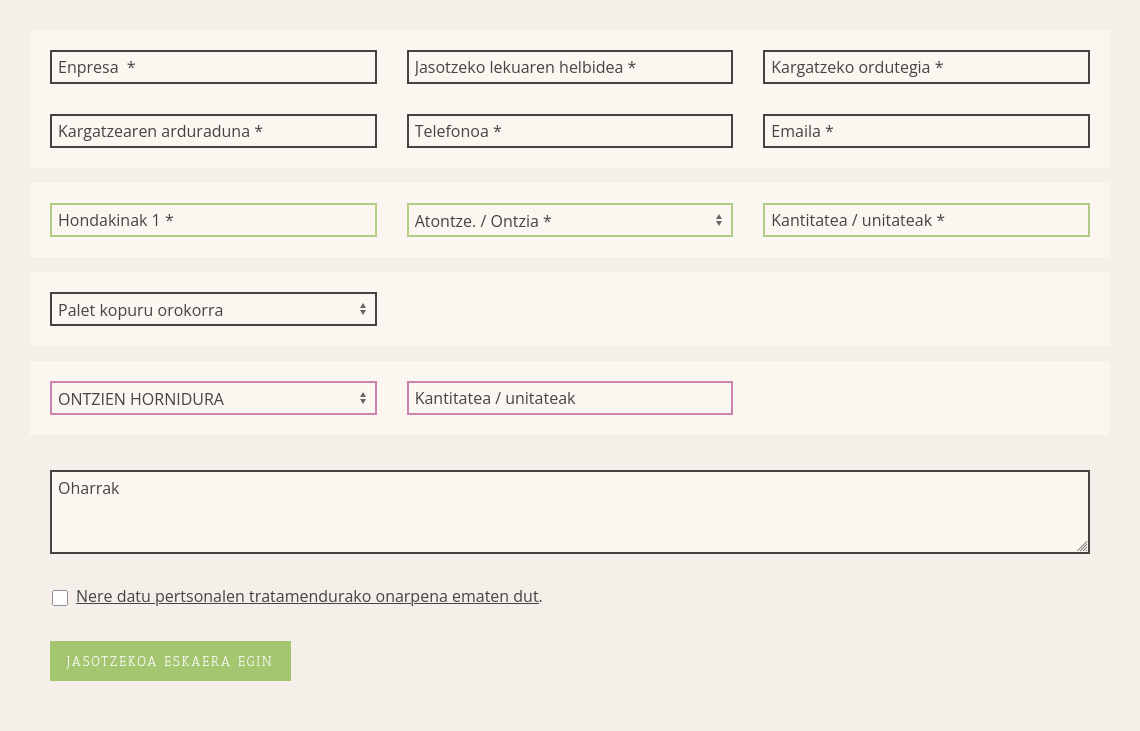This screenshot has width=1140, height=731.
Task: Open the Atontze. / Ontzia dropdown
Action: (569, 220)
